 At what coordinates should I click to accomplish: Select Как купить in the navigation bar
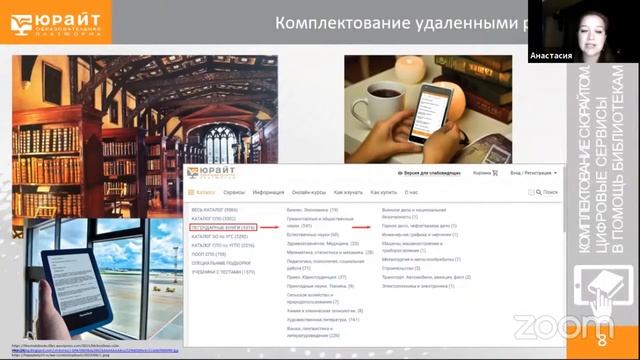pos(383,192)
